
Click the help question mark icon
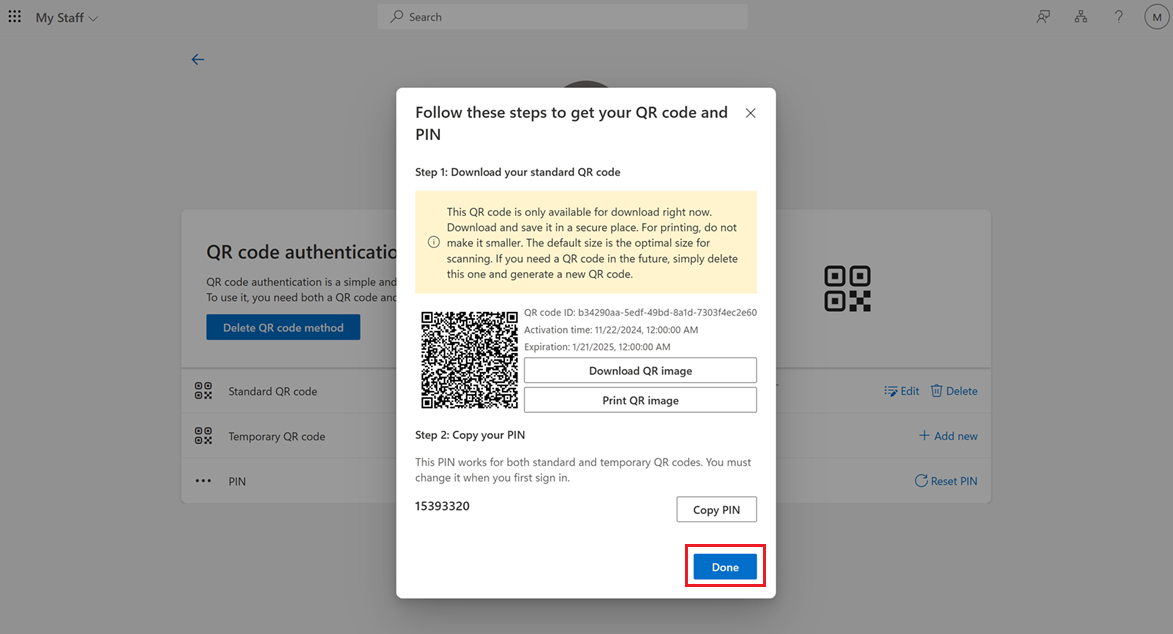[x=1118, y=16]
